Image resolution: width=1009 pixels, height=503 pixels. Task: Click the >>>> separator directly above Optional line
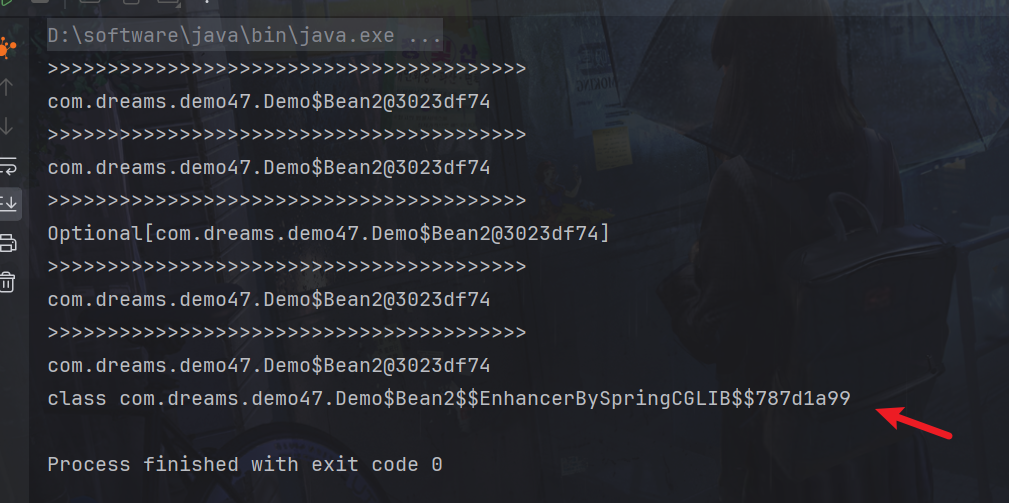pyautogui.click(x=286, y=201)
